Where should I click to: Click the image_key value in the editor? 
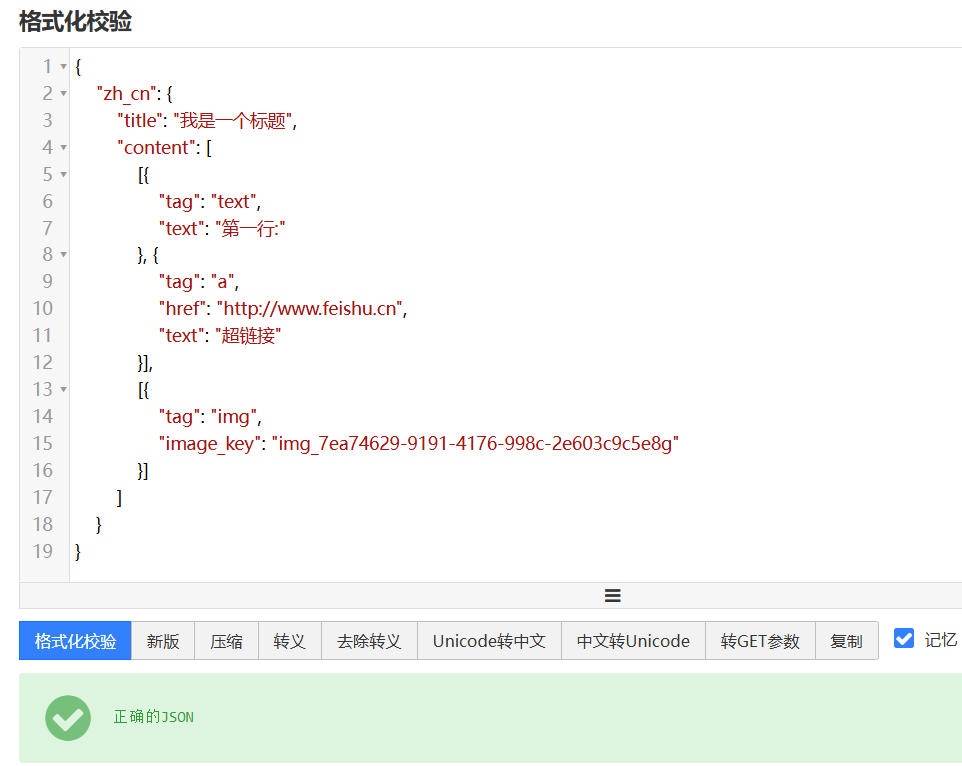pos(475,443)
